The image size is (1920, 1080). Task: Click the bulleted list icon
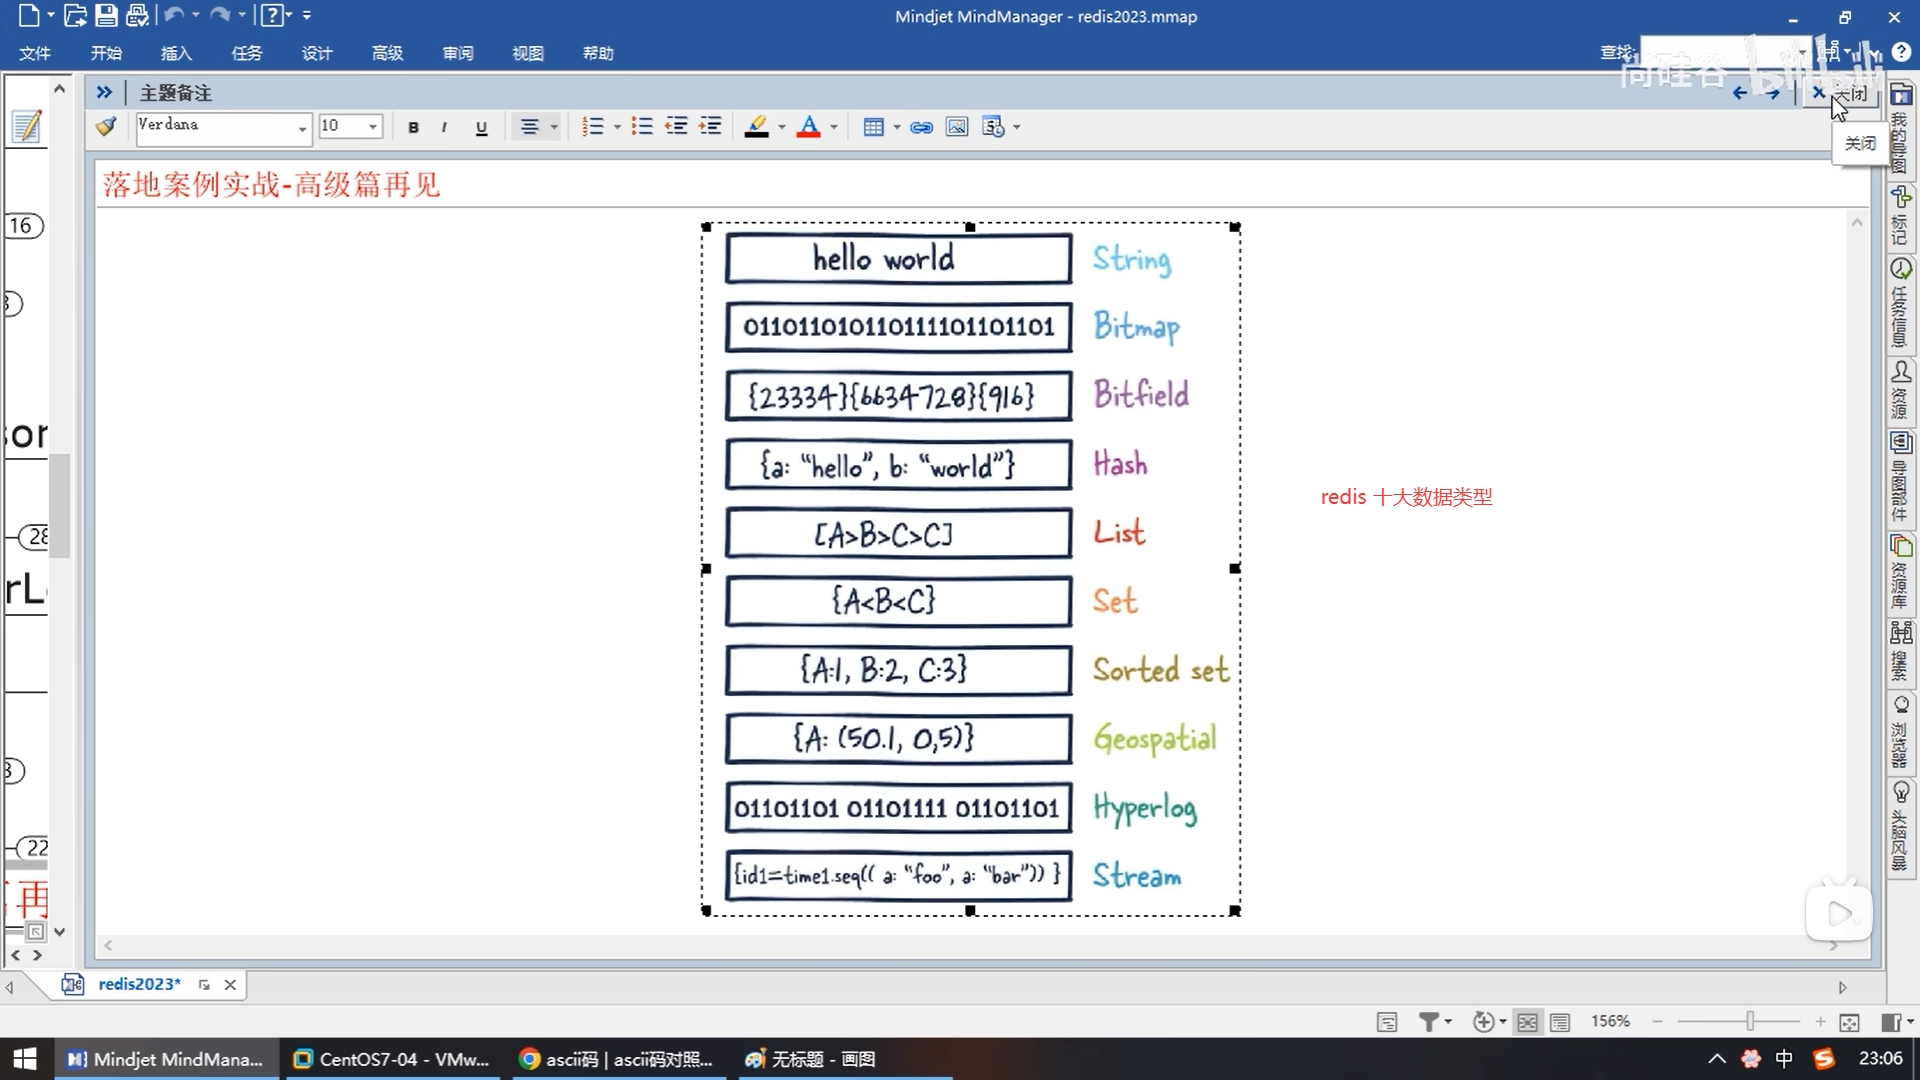click(642, 127)
